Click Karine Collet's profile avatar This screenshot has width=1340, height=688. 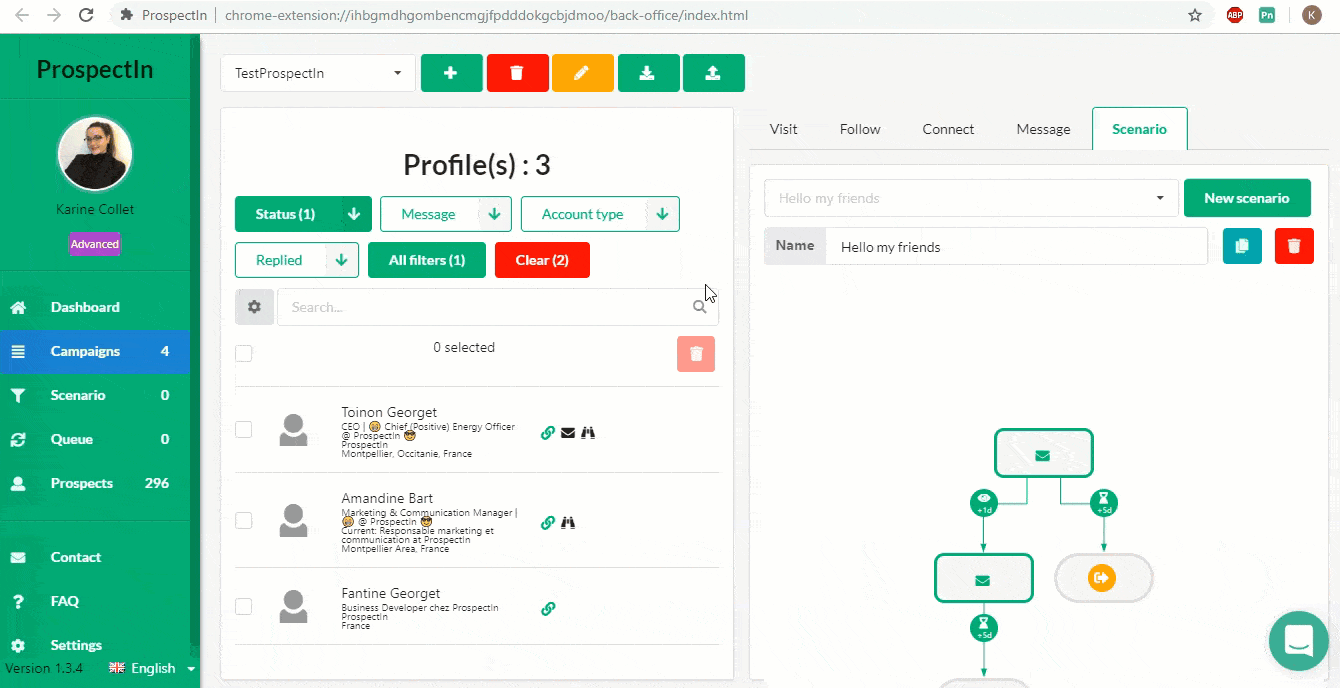point(95,154)
